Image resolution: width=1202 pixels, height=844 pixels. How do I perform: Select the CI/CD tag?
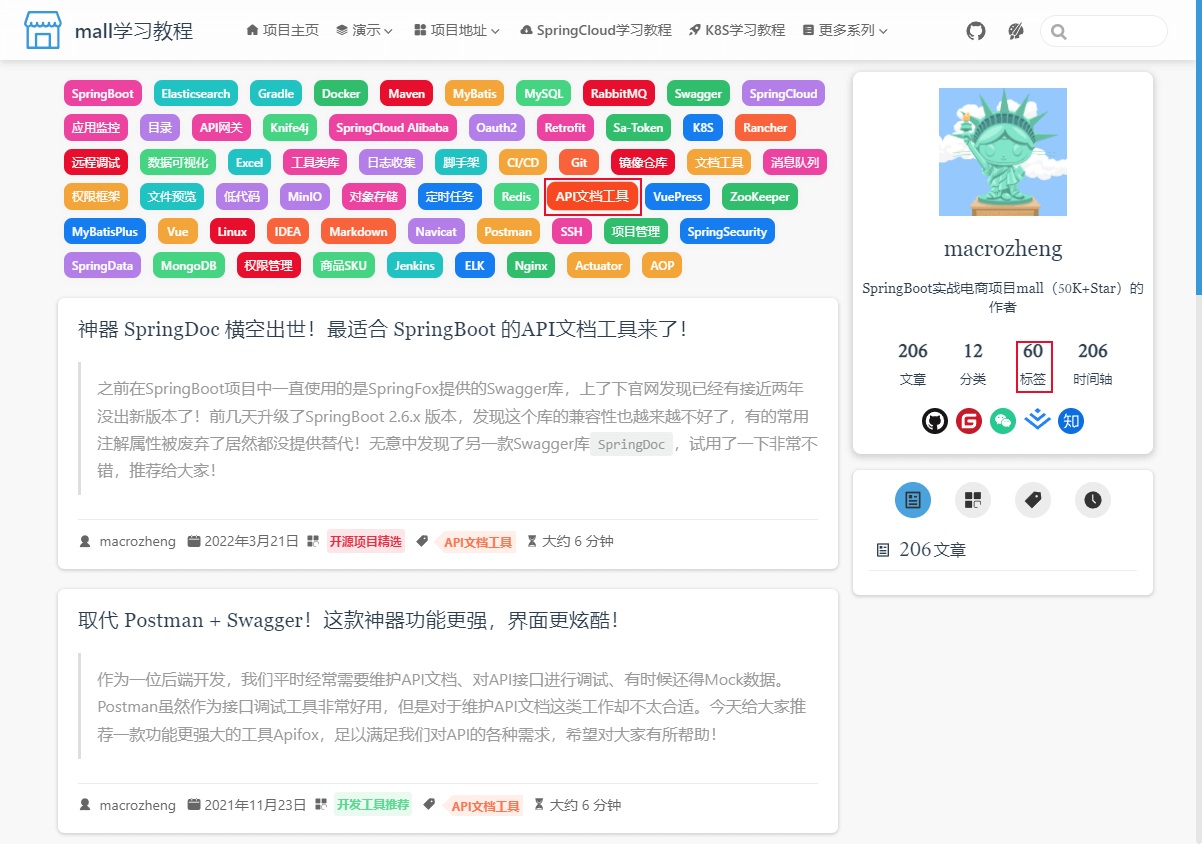coord(523,163)
